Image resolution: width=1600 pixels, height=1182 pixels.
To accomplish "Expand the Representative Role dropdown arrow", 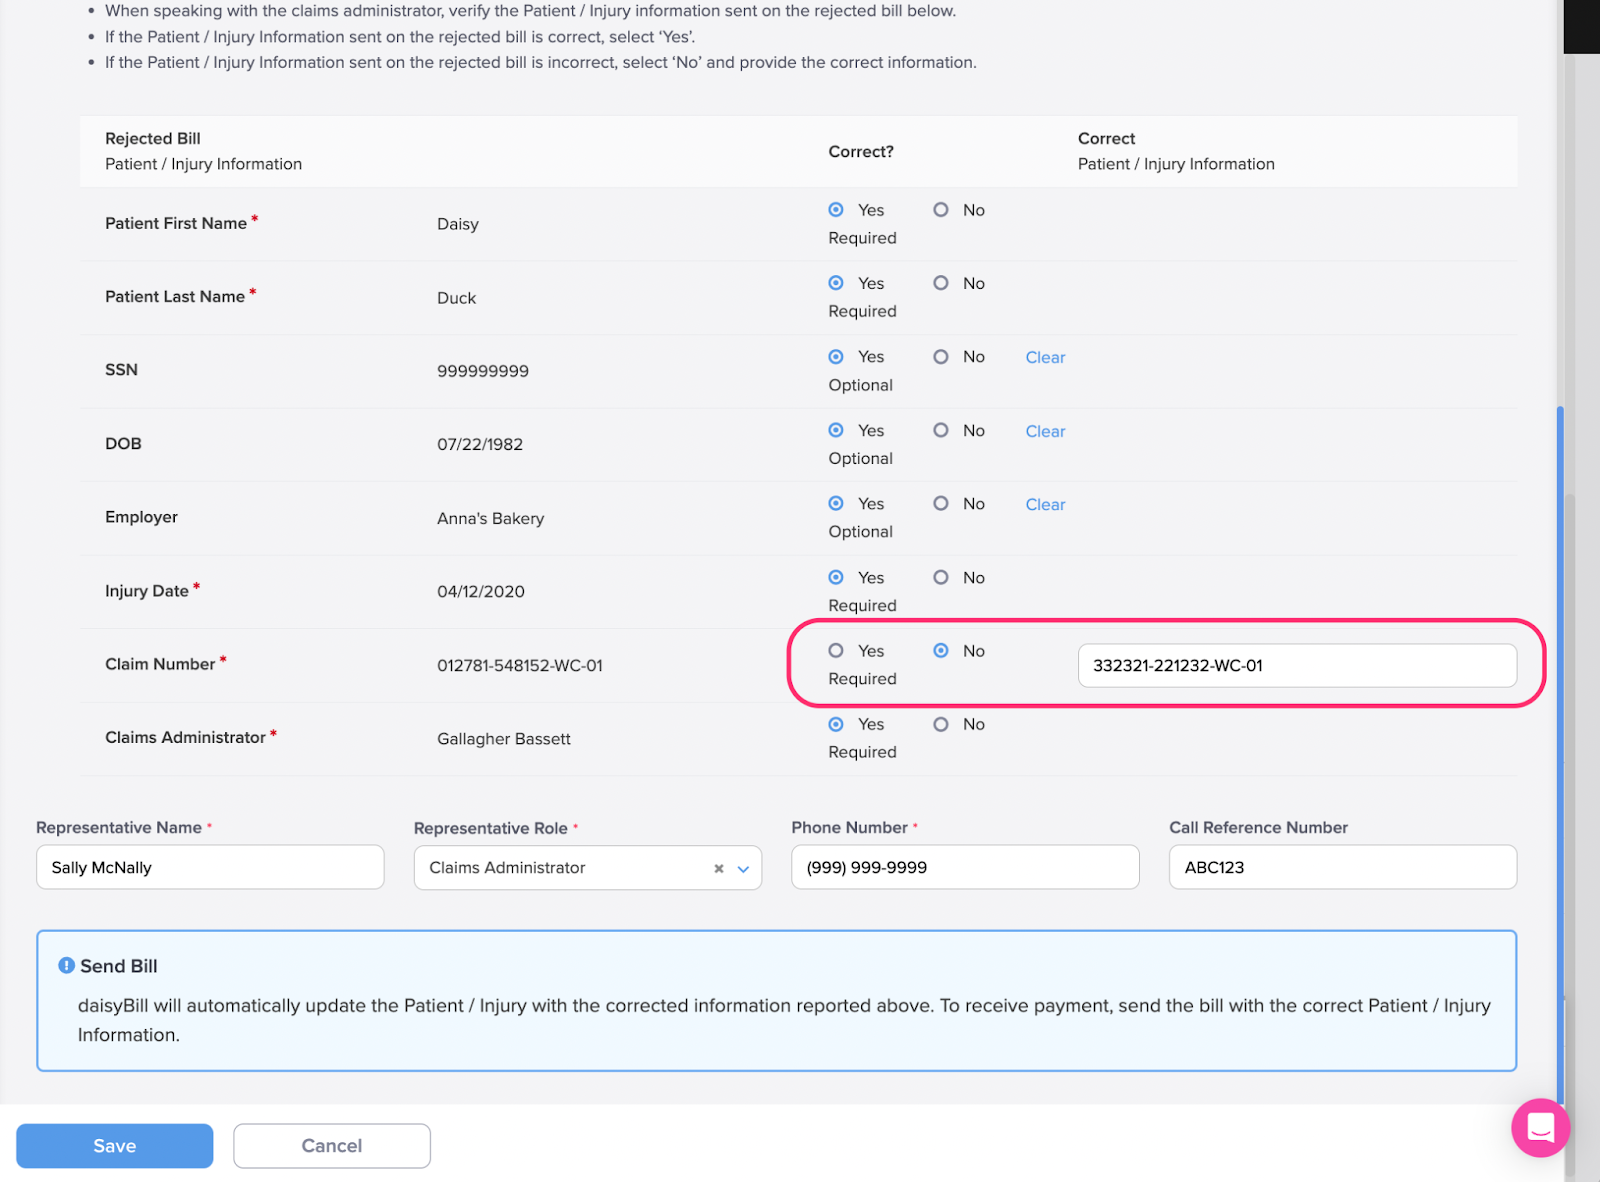I will [743, 869].
